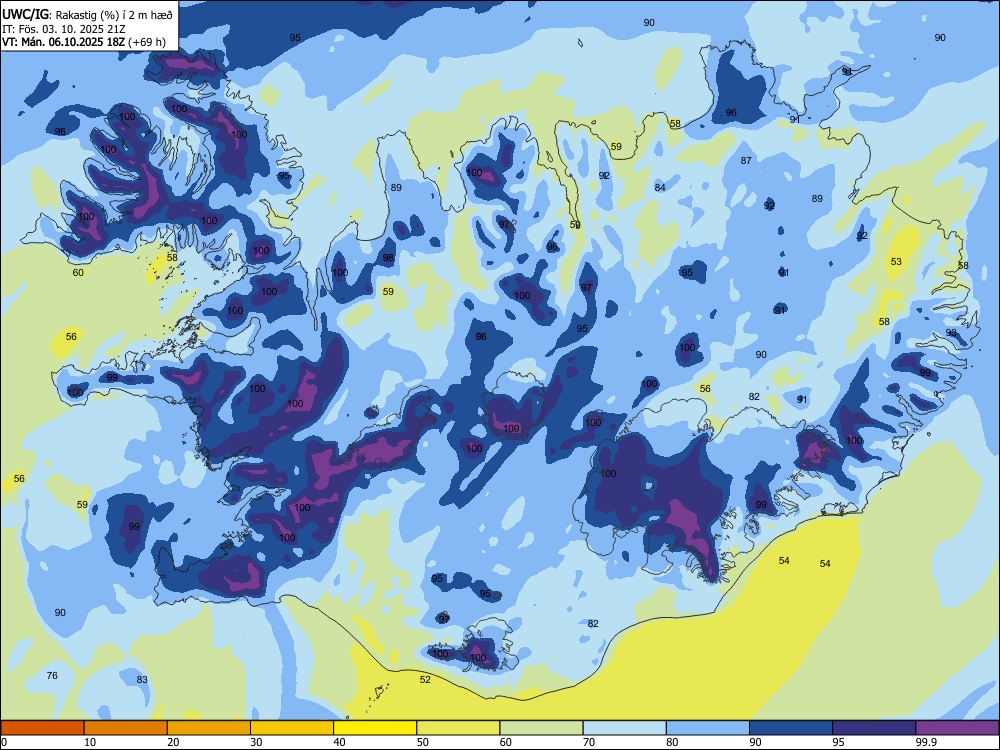Image resolution: width=1000 pixels, height=750 pixels.
Task: Click the '76' humidity value on the map
Action: pyautogui.click(x=52, y=675)
